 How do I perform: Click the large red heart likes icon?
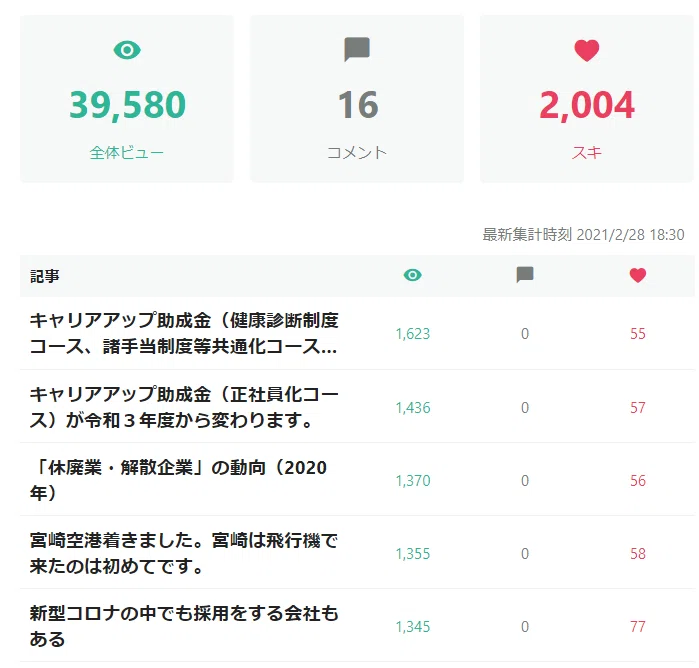587,50
